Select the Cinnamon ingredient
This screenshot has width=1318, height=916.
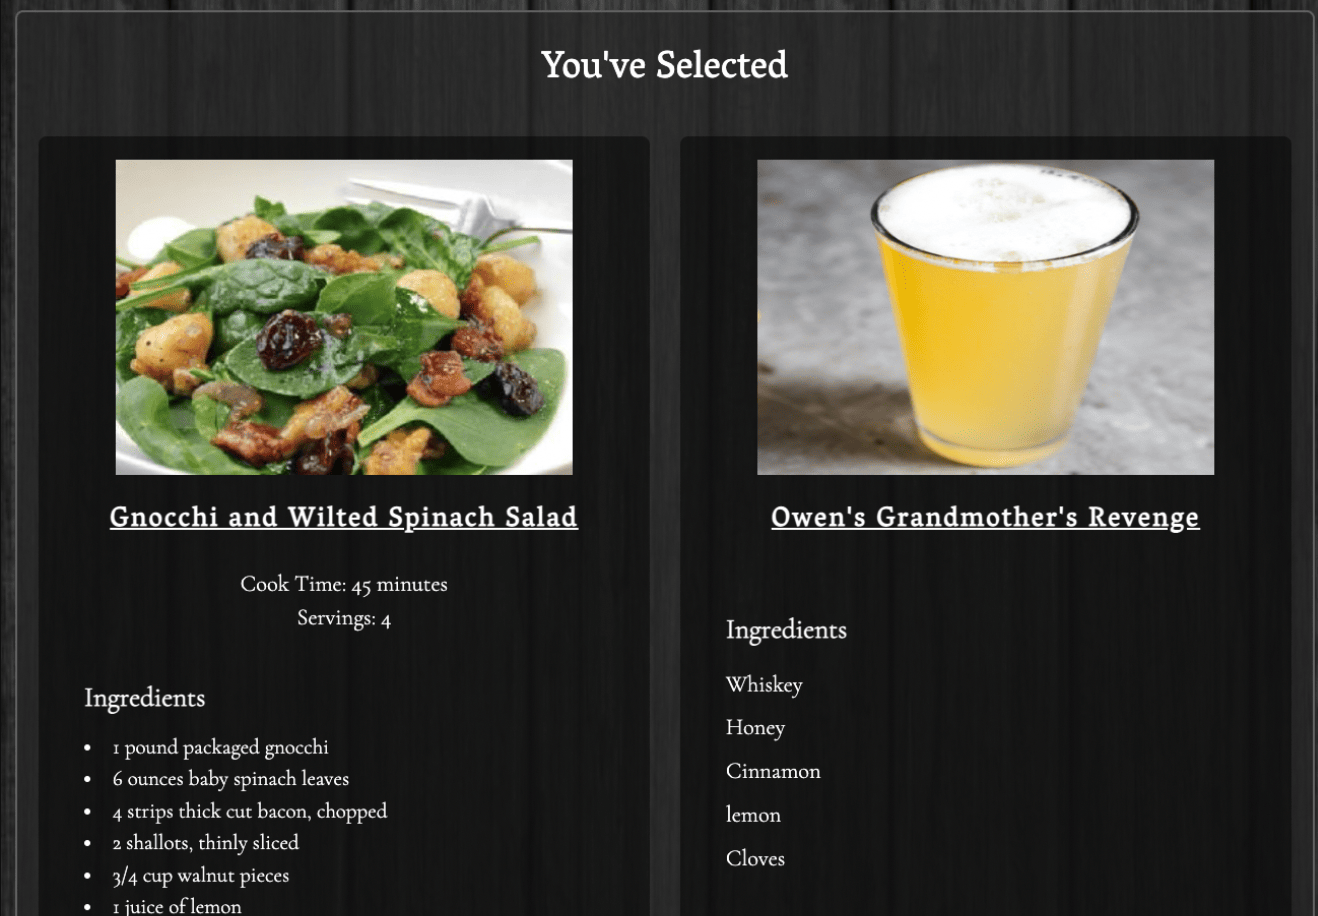[x=773, y=771]
